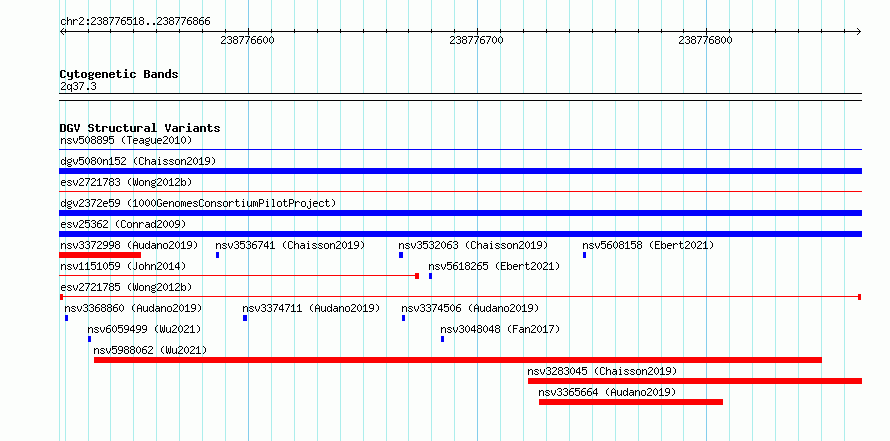Screen dimensions: 890x441
Task: Click dgv2372e59 1000GenomesConsortiumPilotProject label
Action: 198,203
